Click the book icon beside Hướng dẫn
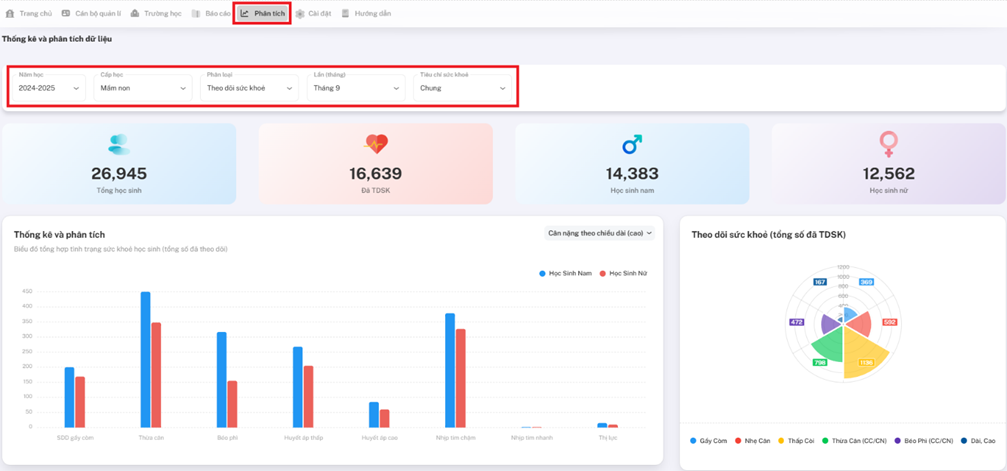 click(x=346, y=14)
